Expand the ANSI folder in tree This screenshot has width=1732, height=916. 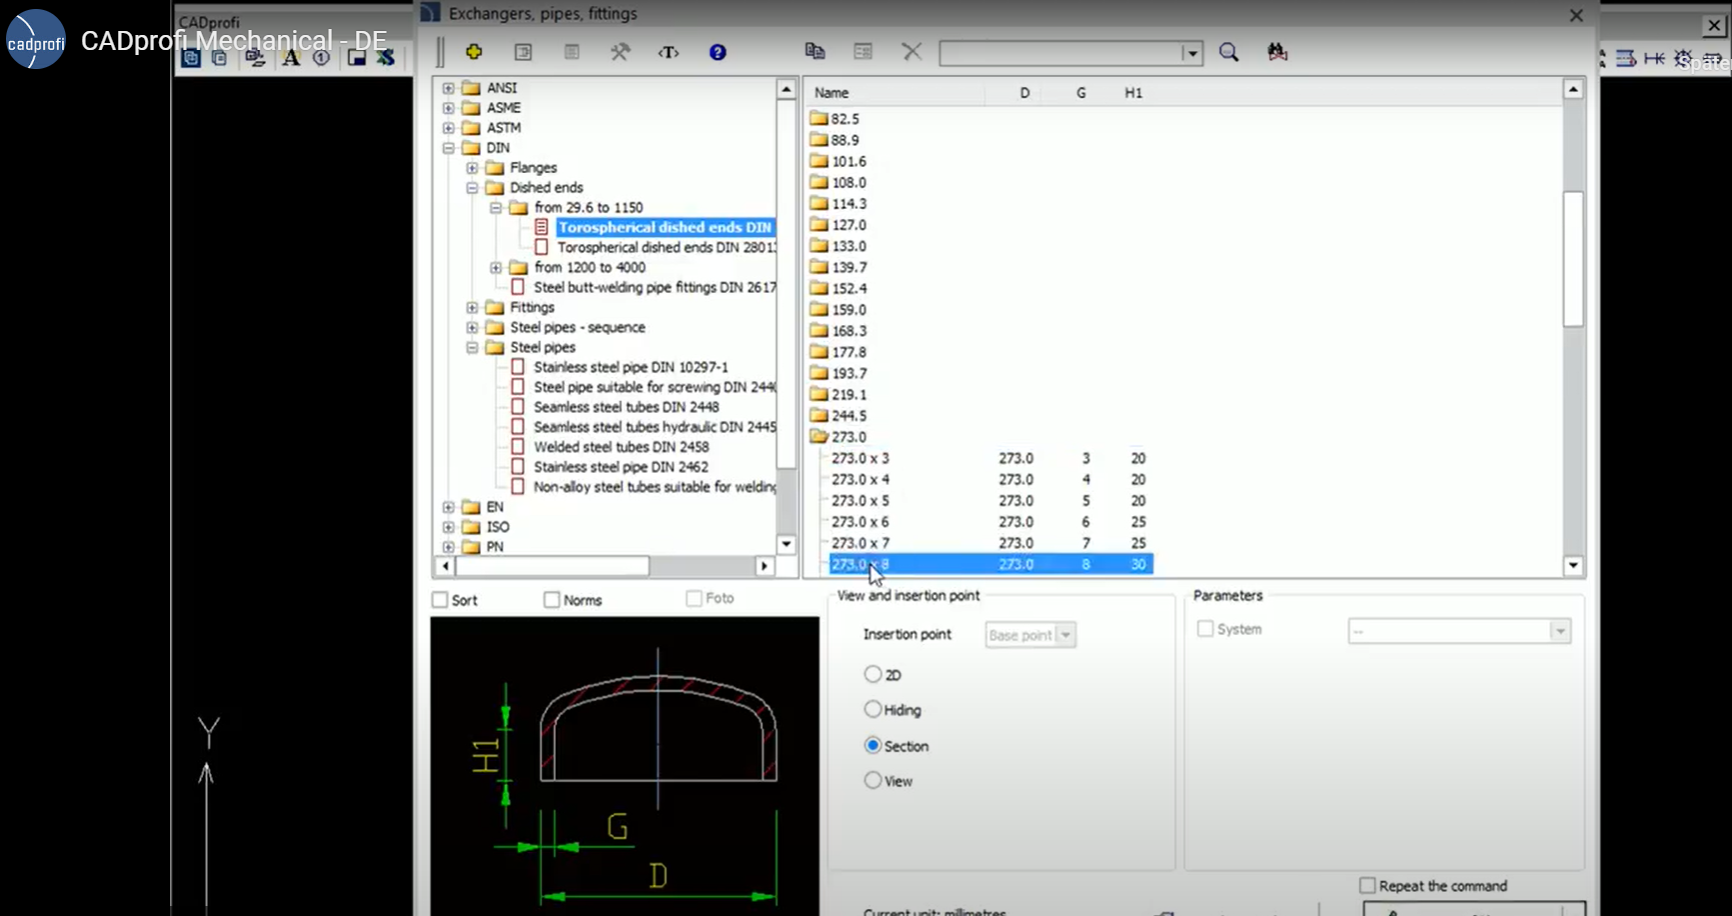point(449,88)
